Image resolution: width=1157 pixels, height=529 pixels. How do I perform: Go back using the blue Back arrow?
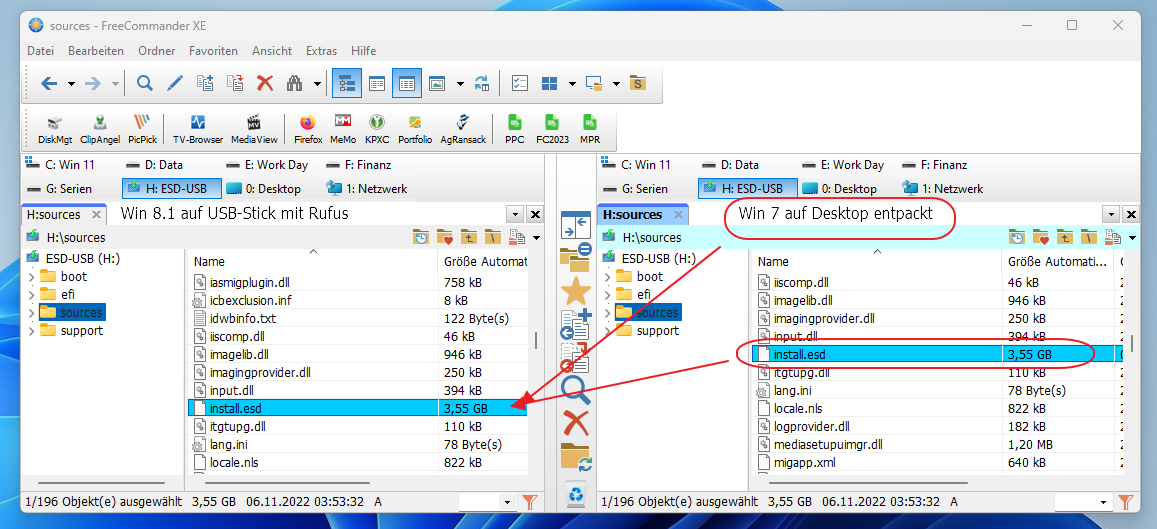coord(49,83)
